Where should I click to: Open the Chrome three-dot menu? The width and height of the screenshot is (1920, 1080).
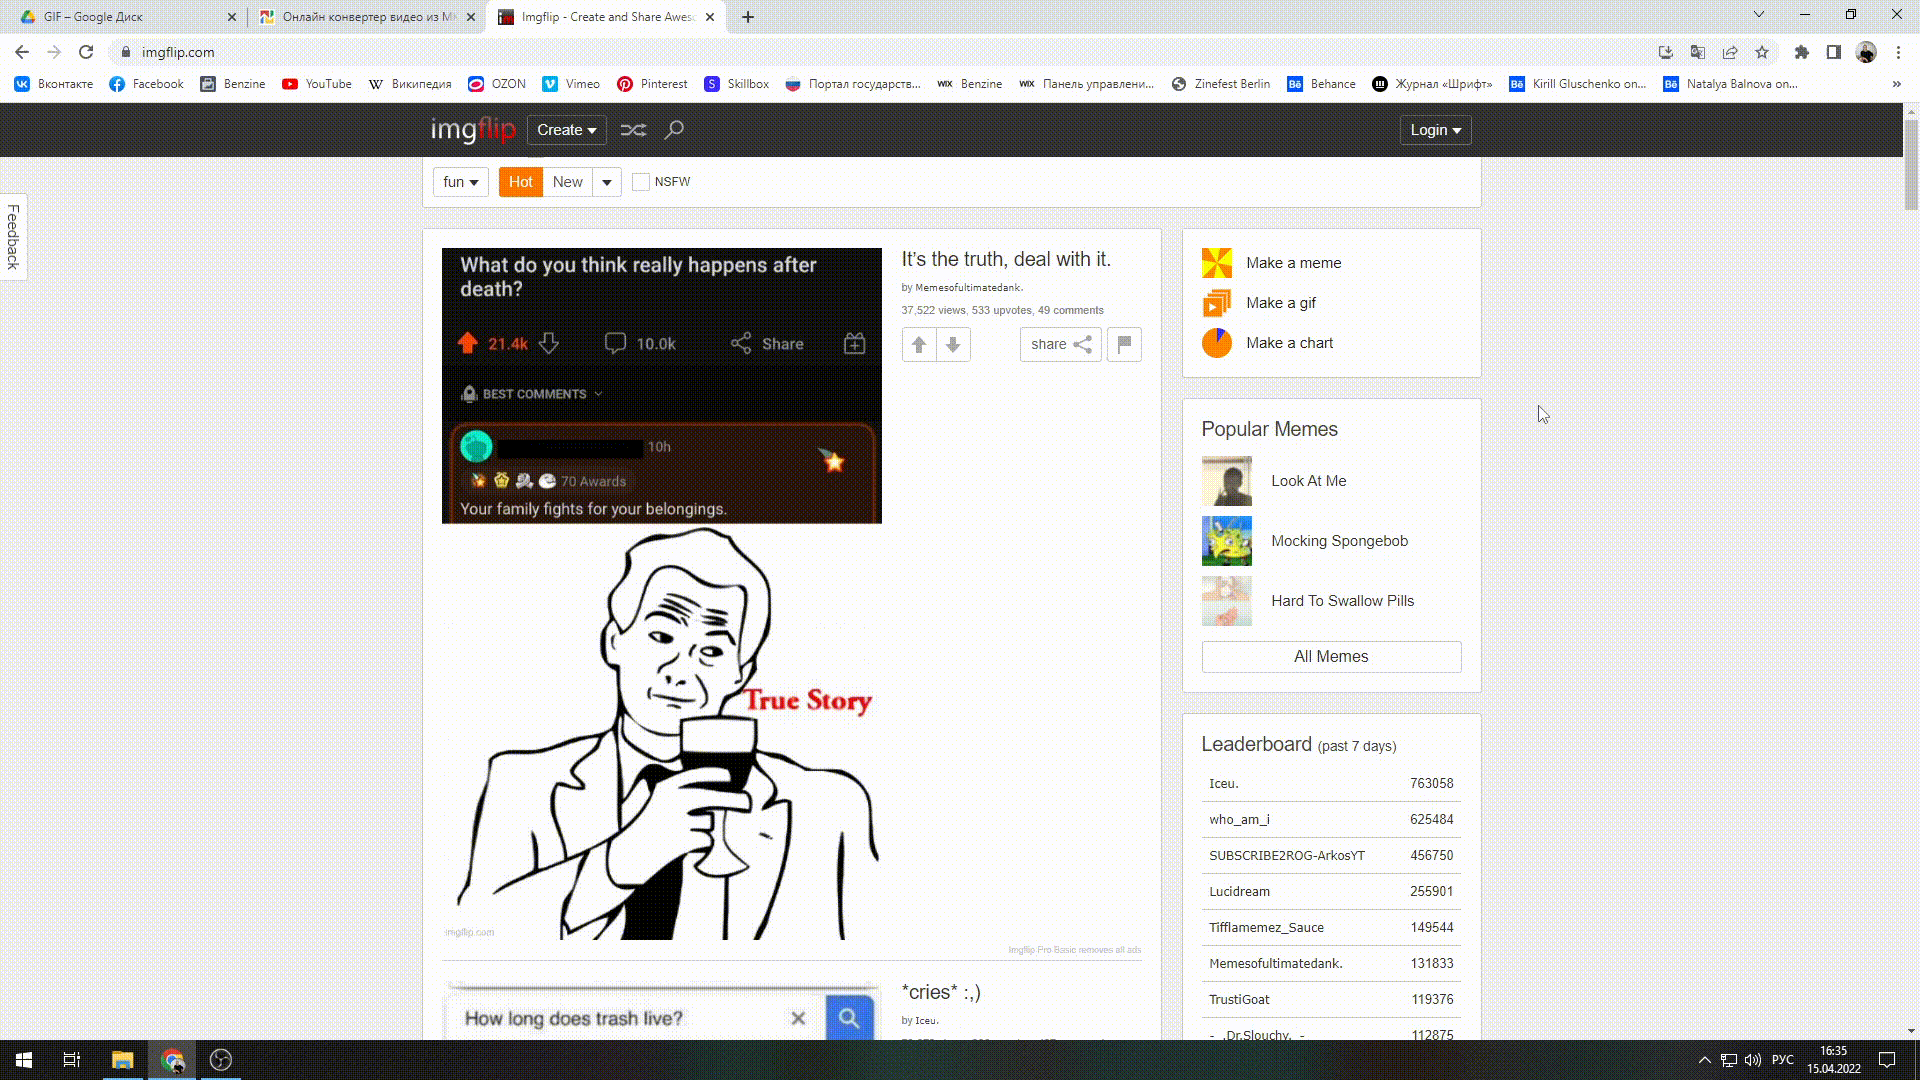[1898, 52]
